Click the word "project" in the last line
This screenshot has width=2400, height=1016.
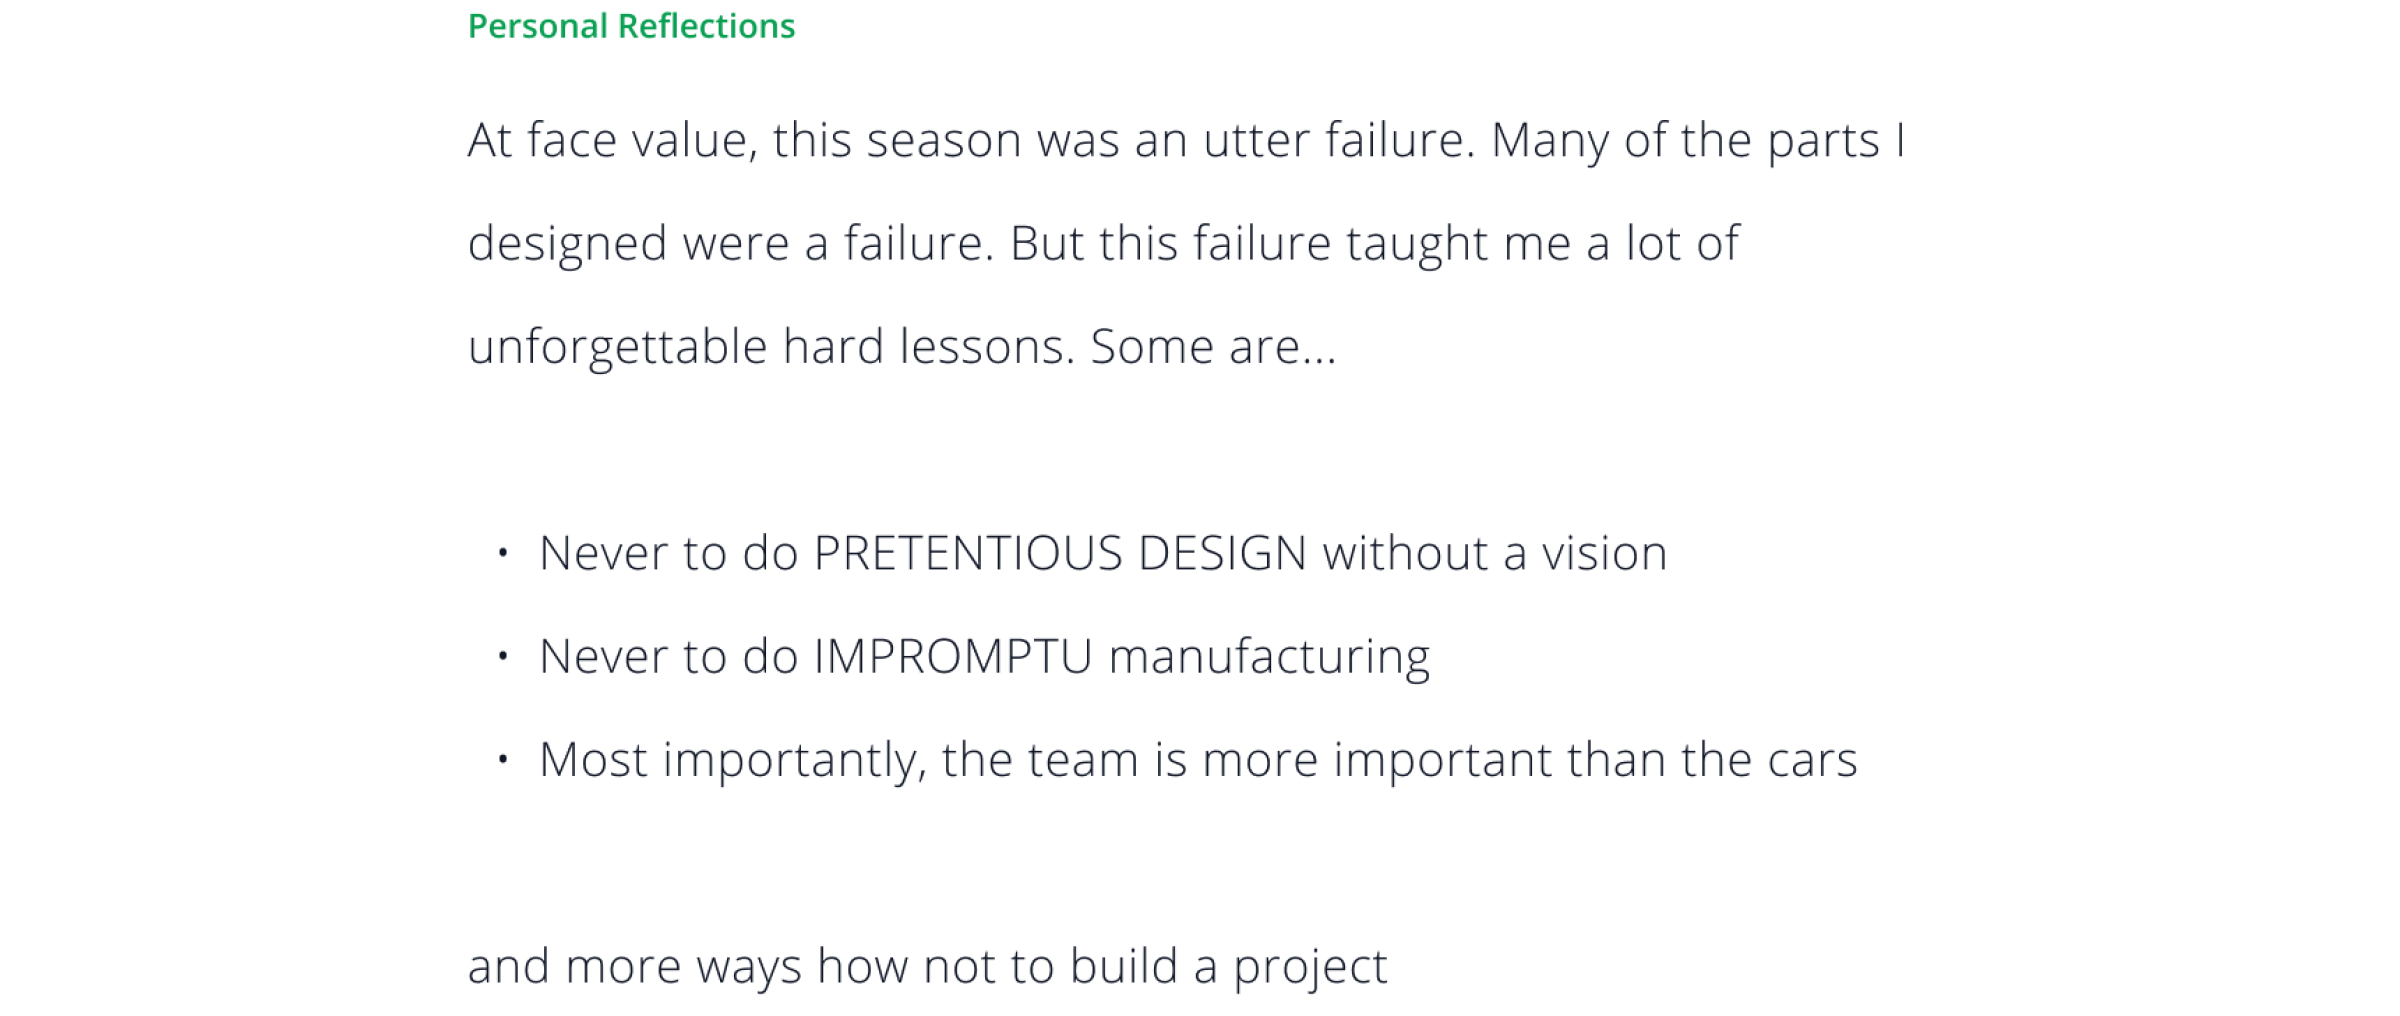pos(1310,967)
